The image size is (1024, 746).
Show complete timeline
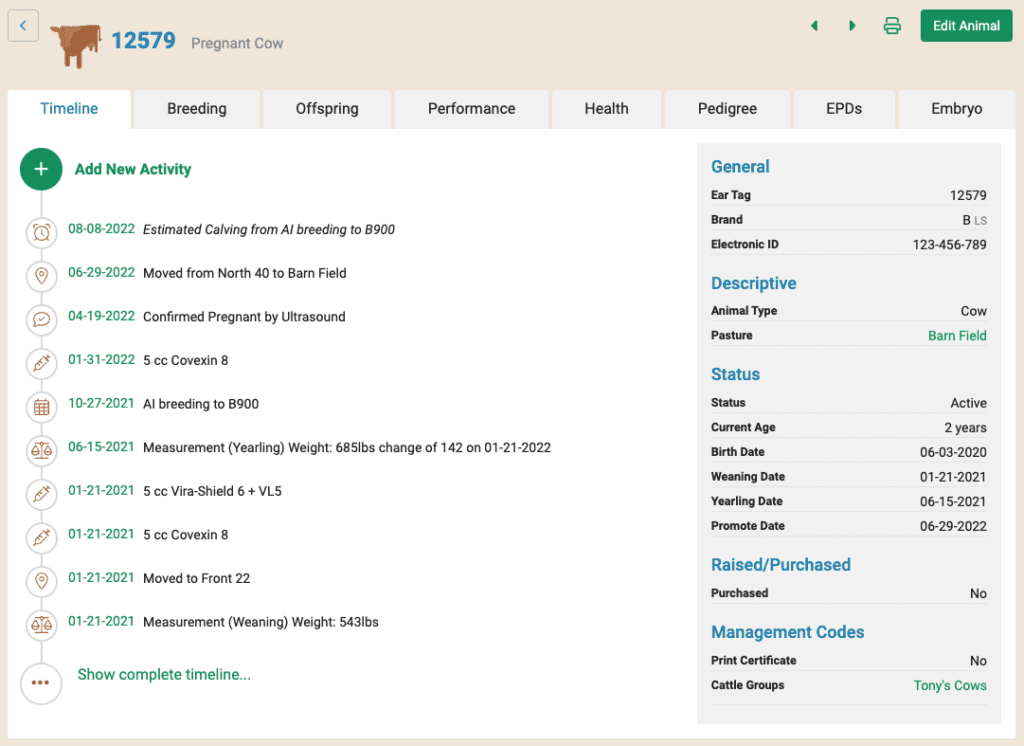[164, 674]
